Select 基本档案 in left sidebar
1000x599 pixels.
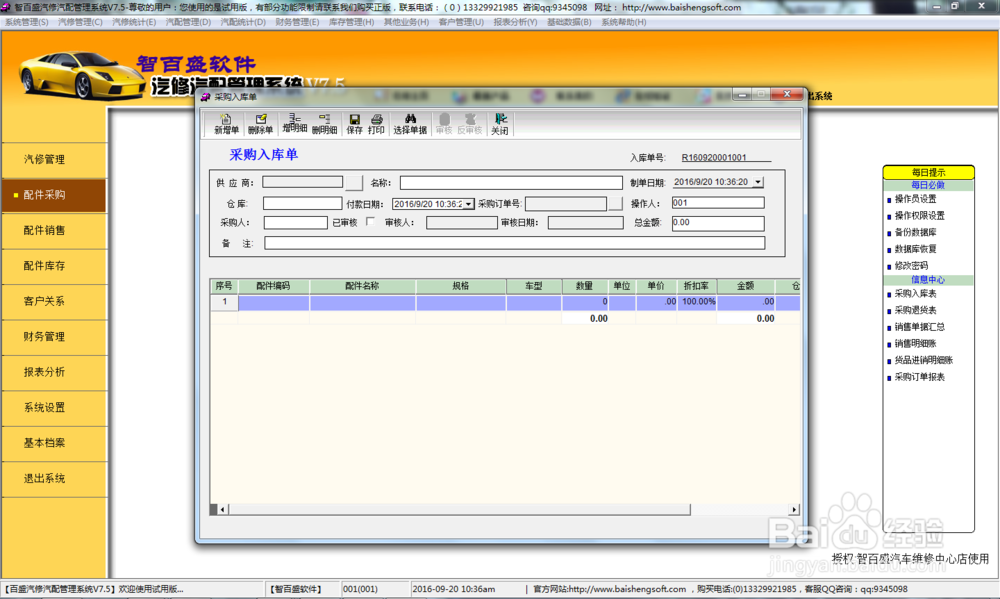point(54,443)
